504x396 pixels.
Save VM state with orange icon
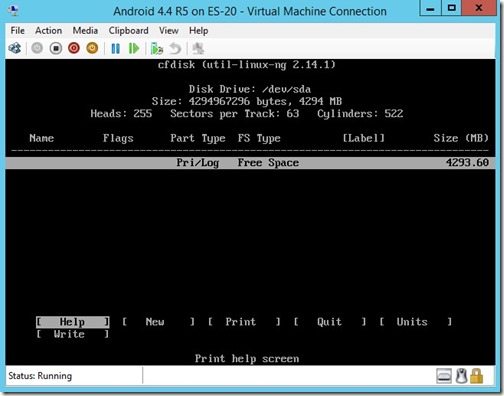pyautogui.click(x=92, y=48)
